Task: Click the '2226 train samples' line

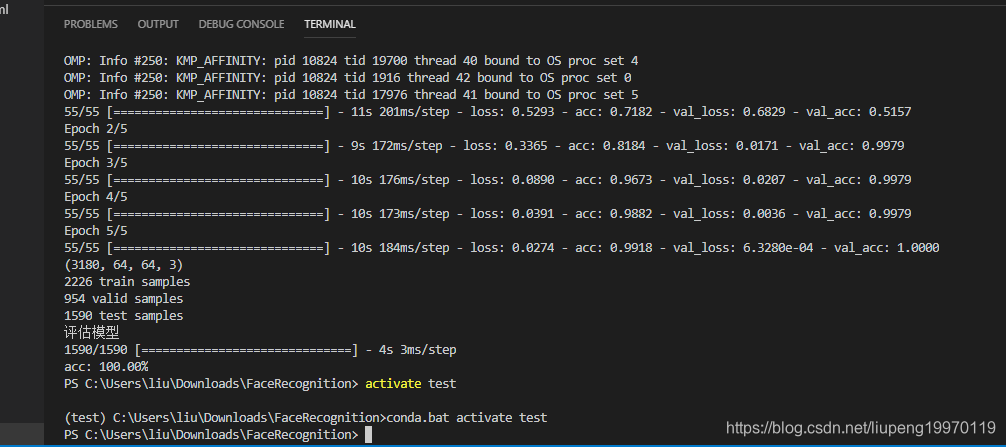Action: 127,282
